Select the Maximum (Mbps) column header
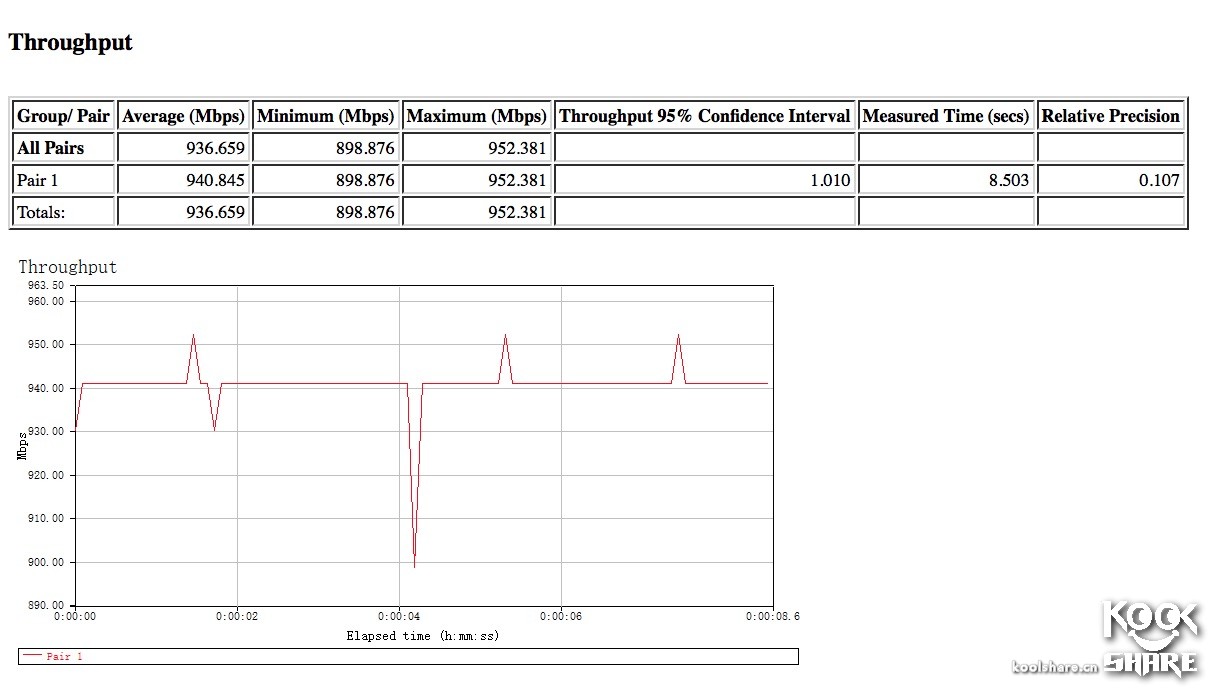This screenshot has height=692, width=1214. (x=477, y=116)
